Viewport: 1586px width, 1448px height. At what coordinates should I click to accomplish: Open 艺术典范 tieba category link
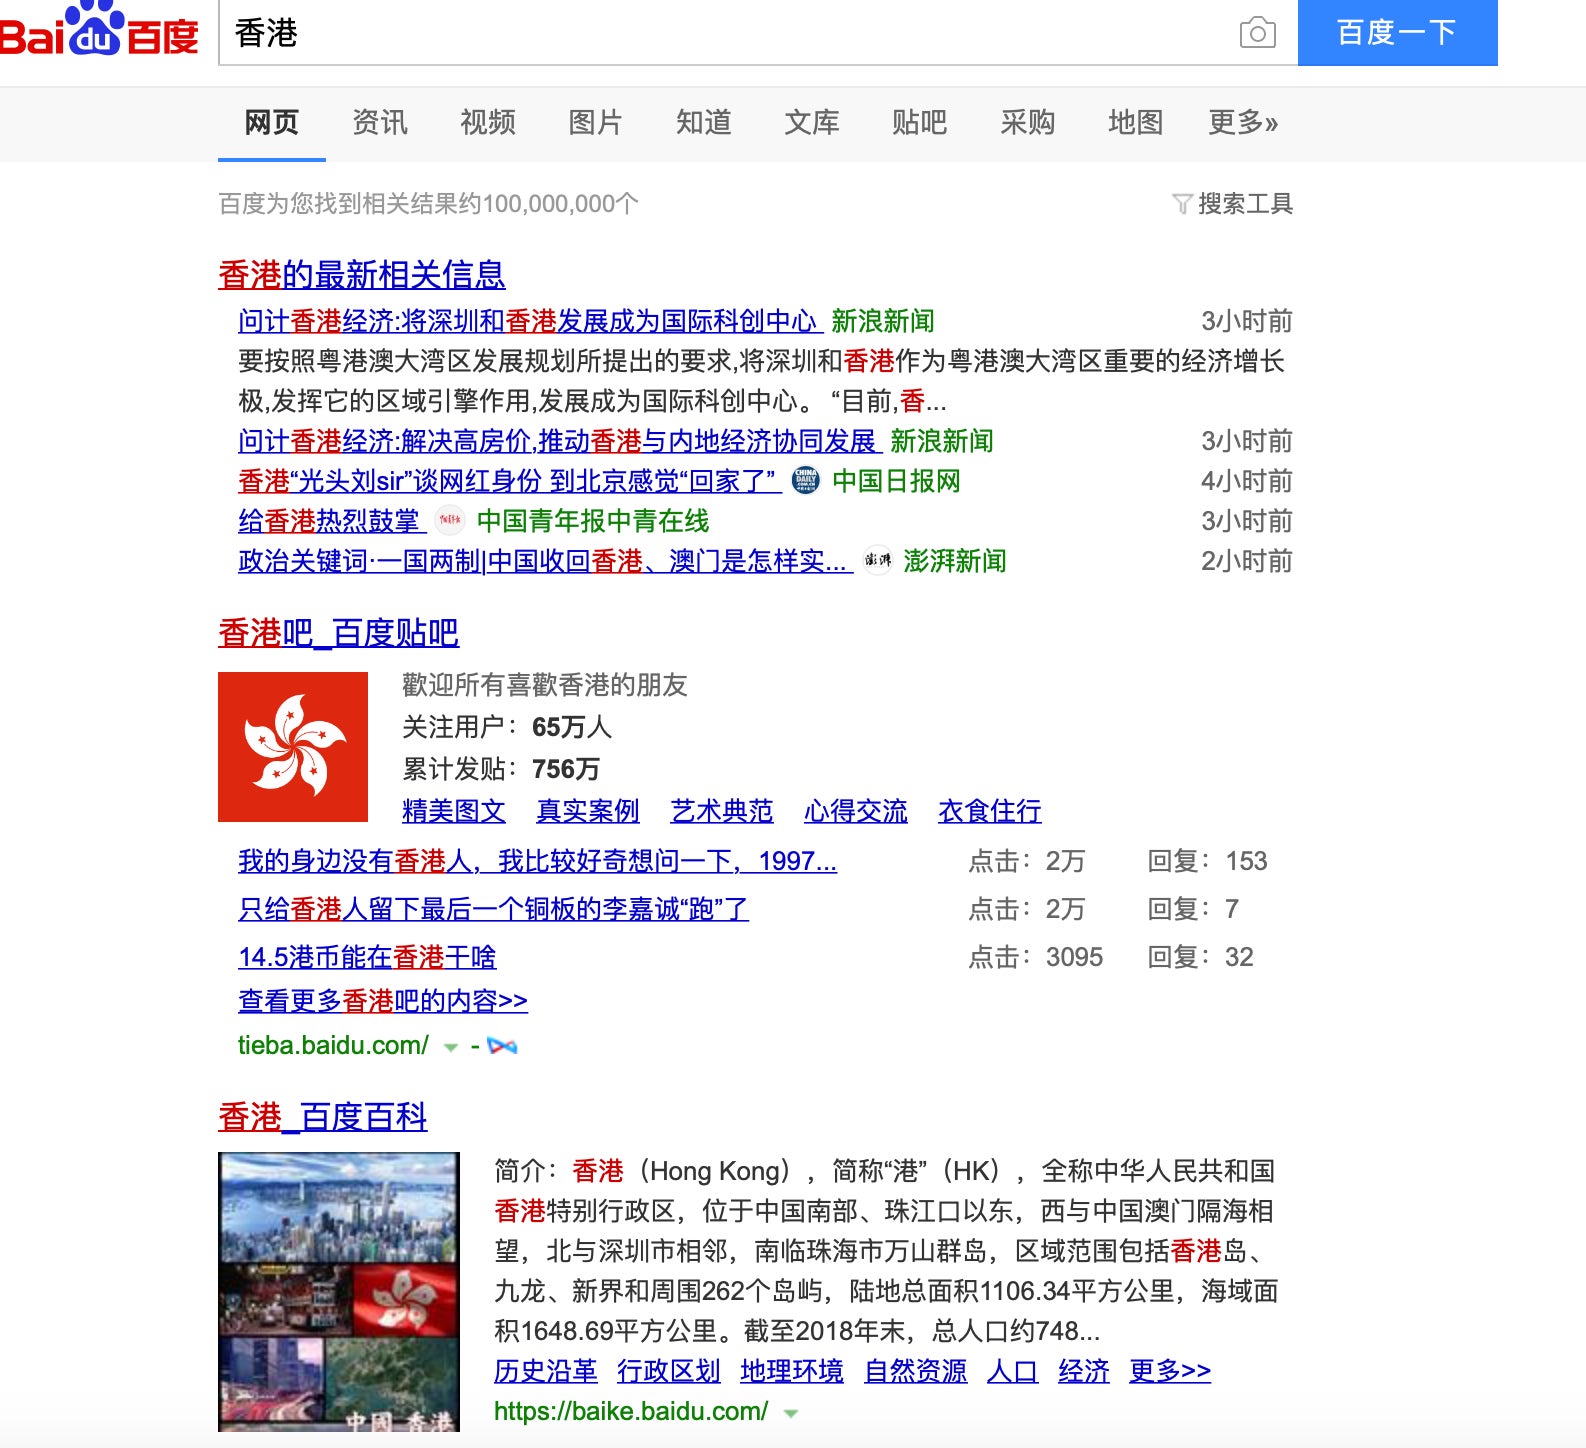point(722,811)
